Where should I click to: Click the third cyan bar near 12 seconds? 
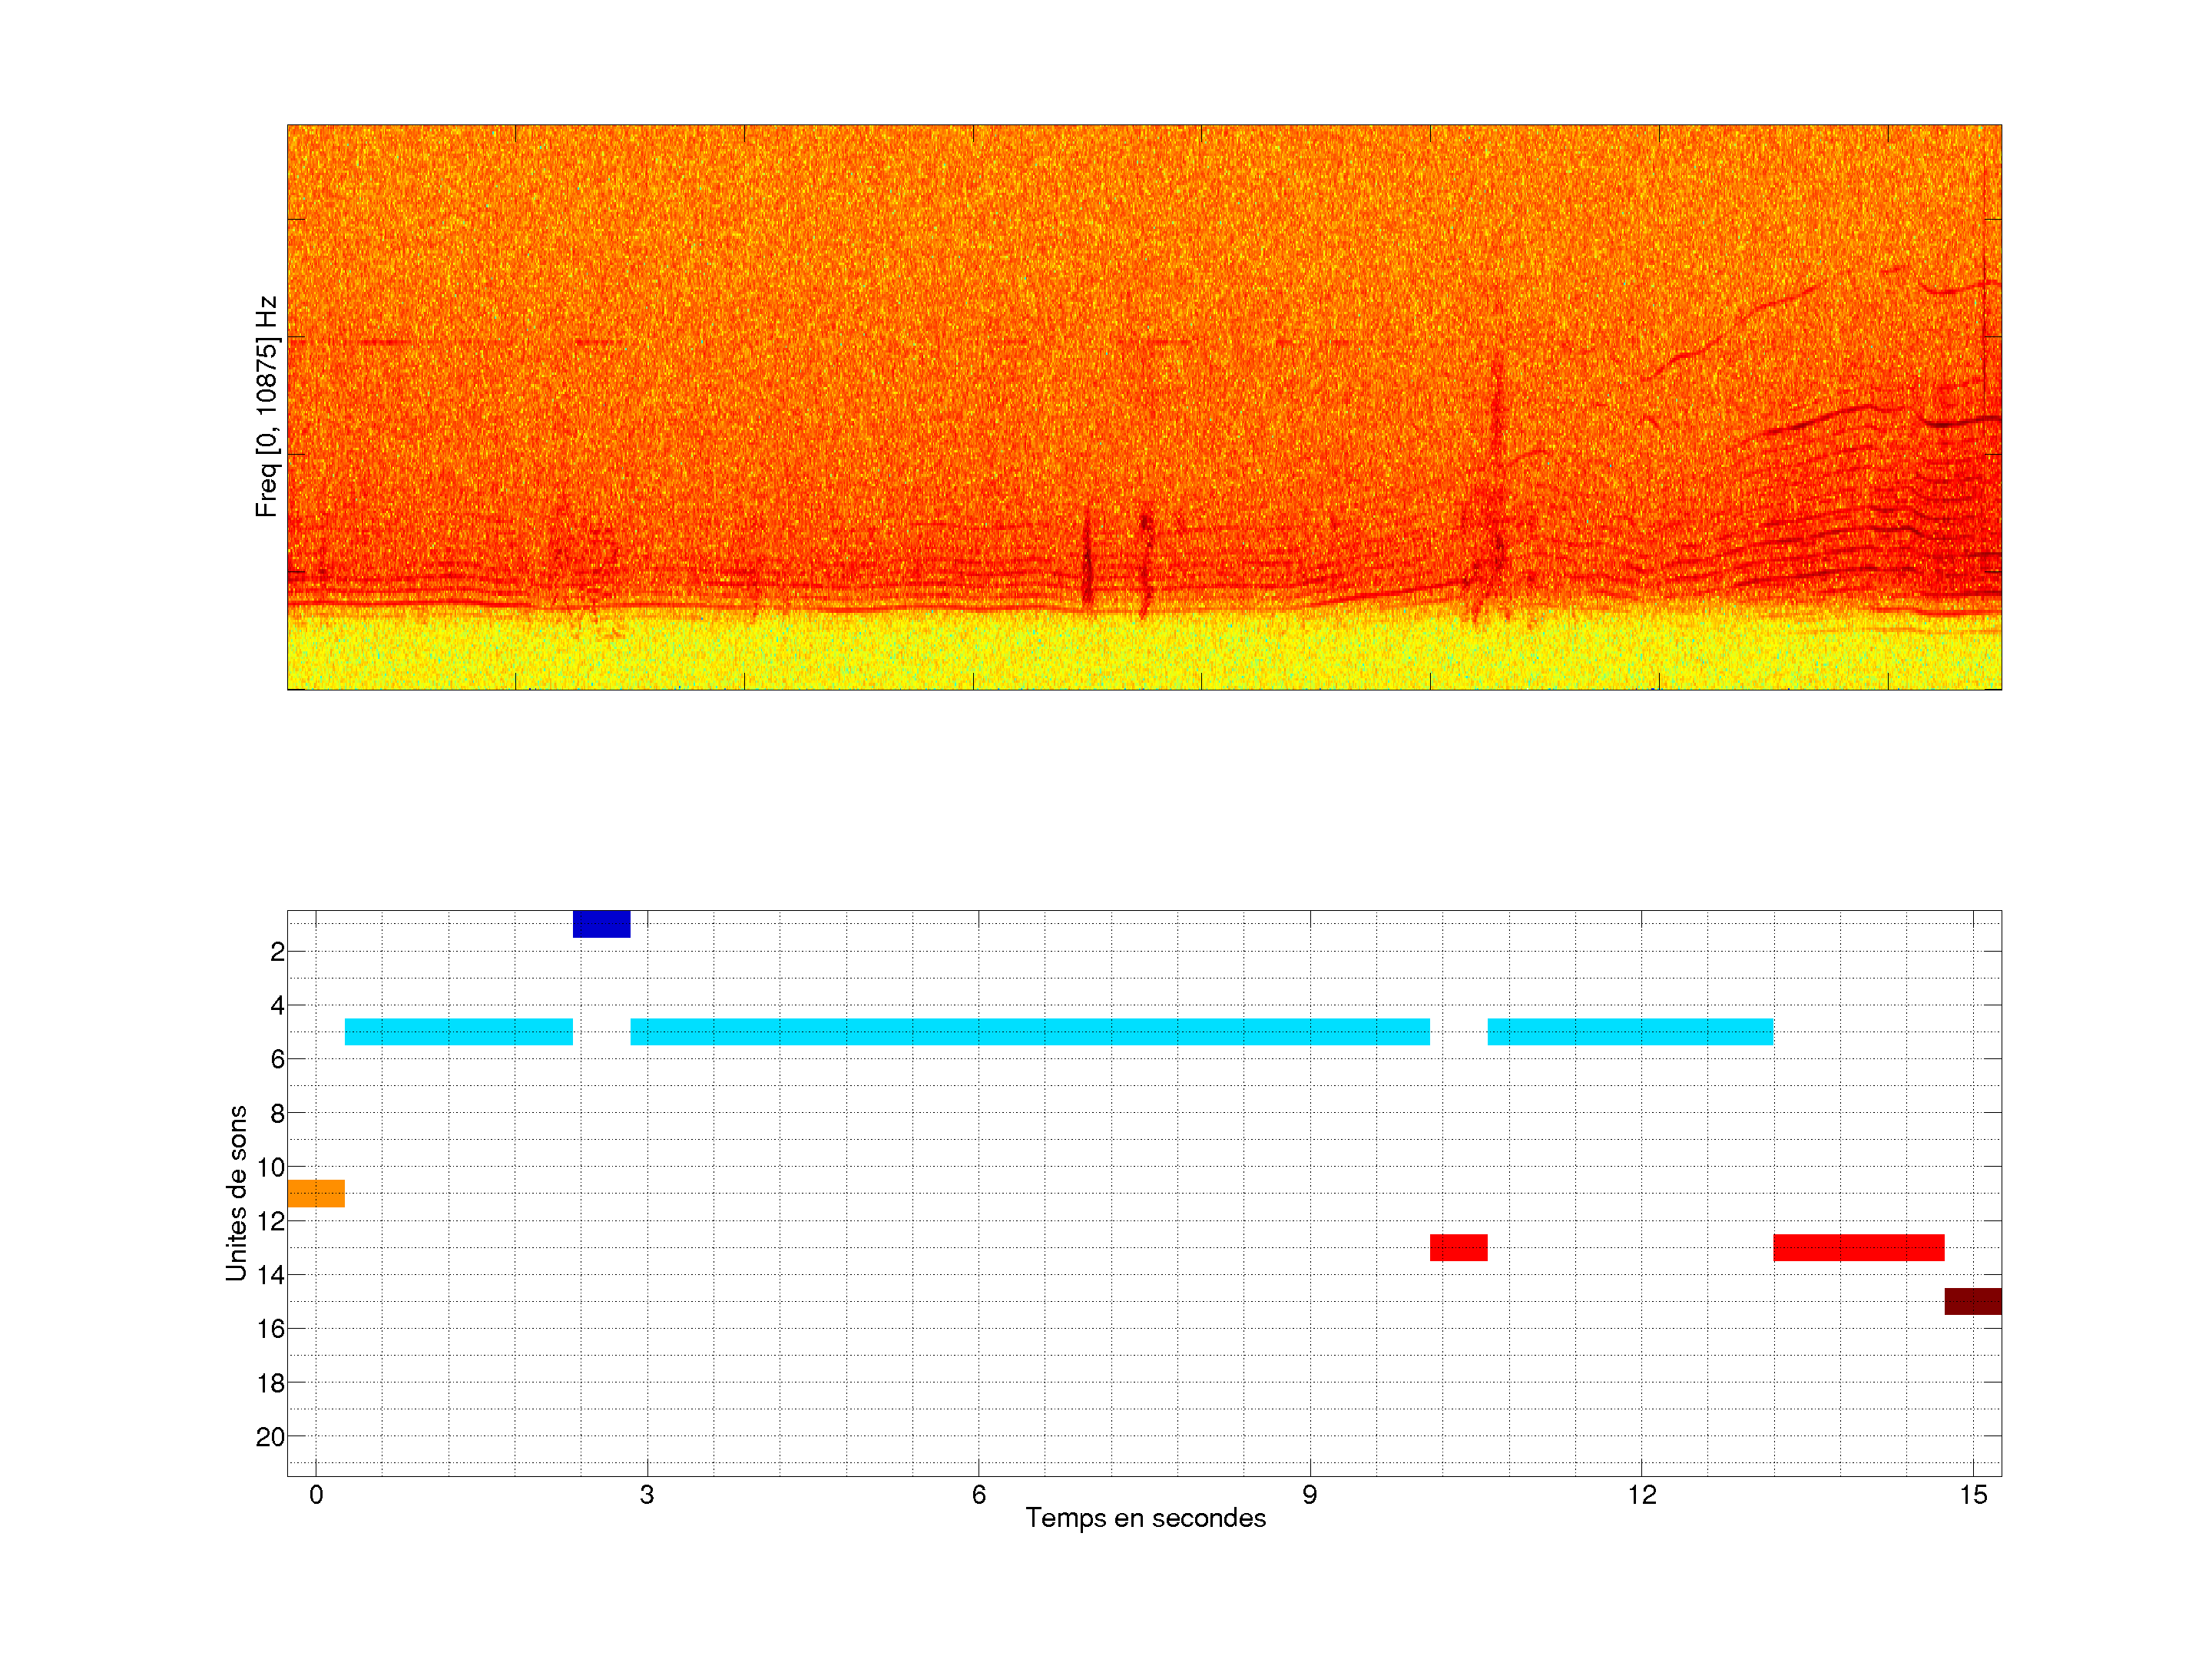click(x=1630, y=1031)
